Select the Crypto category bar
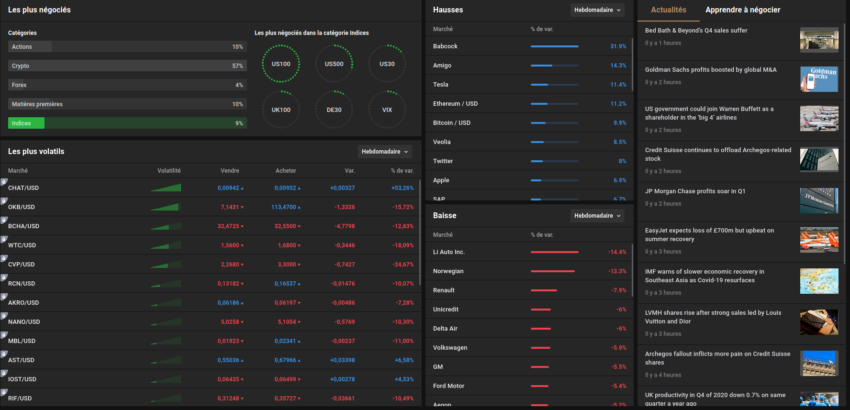The width and height of the screenshot is (850, 410). tap(126, 66)
